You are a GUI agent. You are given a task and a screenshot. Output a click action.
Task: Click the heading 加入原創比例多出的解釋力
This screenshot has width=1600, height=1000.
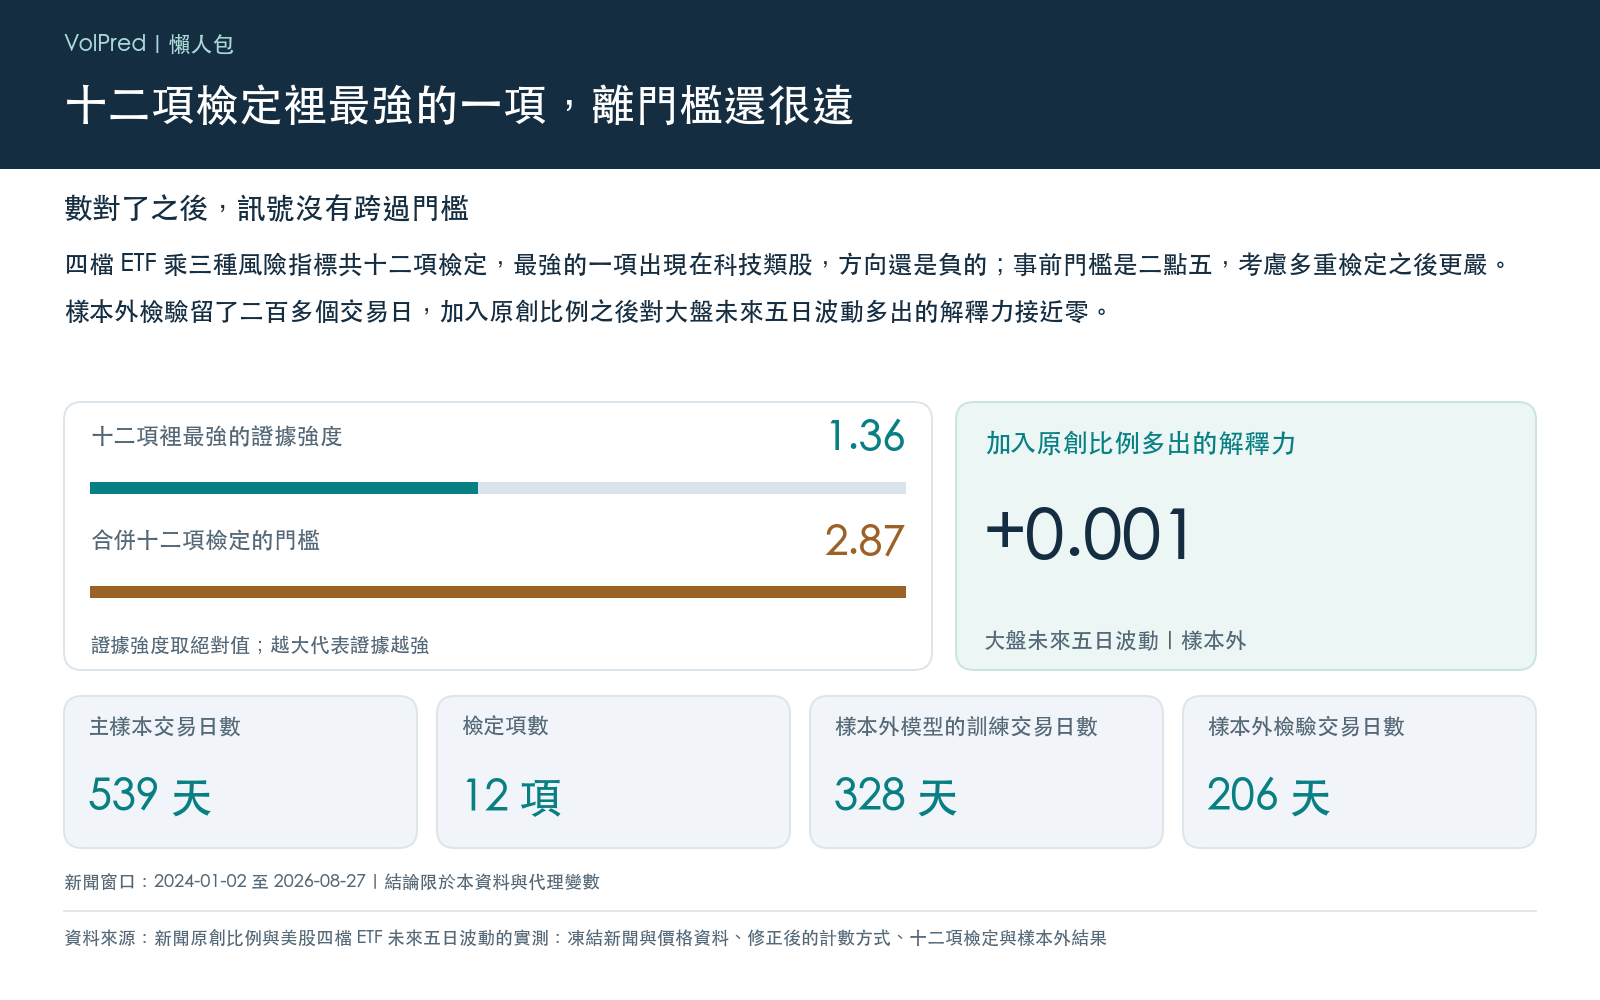point(1141,443)
